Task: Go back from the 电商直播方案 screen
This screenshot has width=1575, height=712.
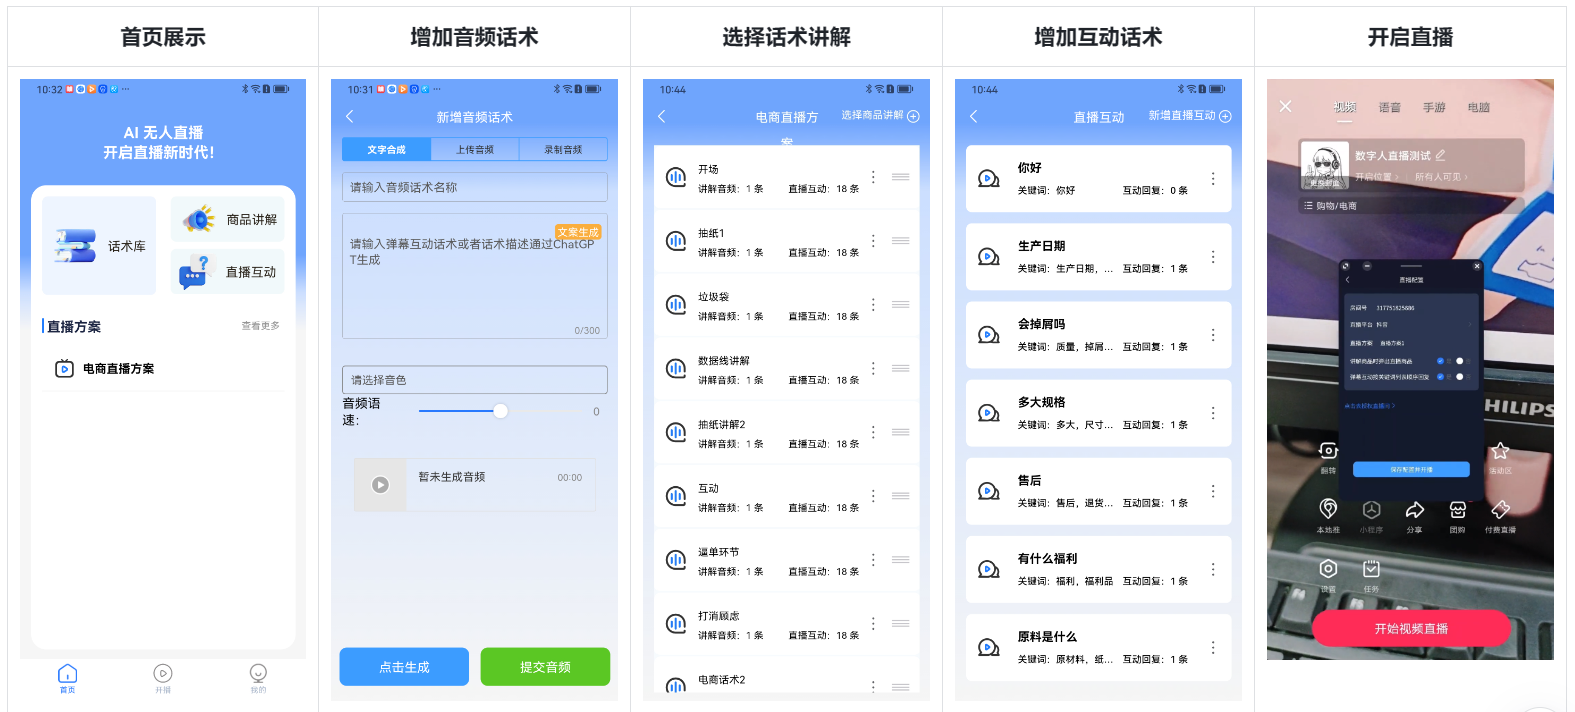Action: tap(662, 117)
